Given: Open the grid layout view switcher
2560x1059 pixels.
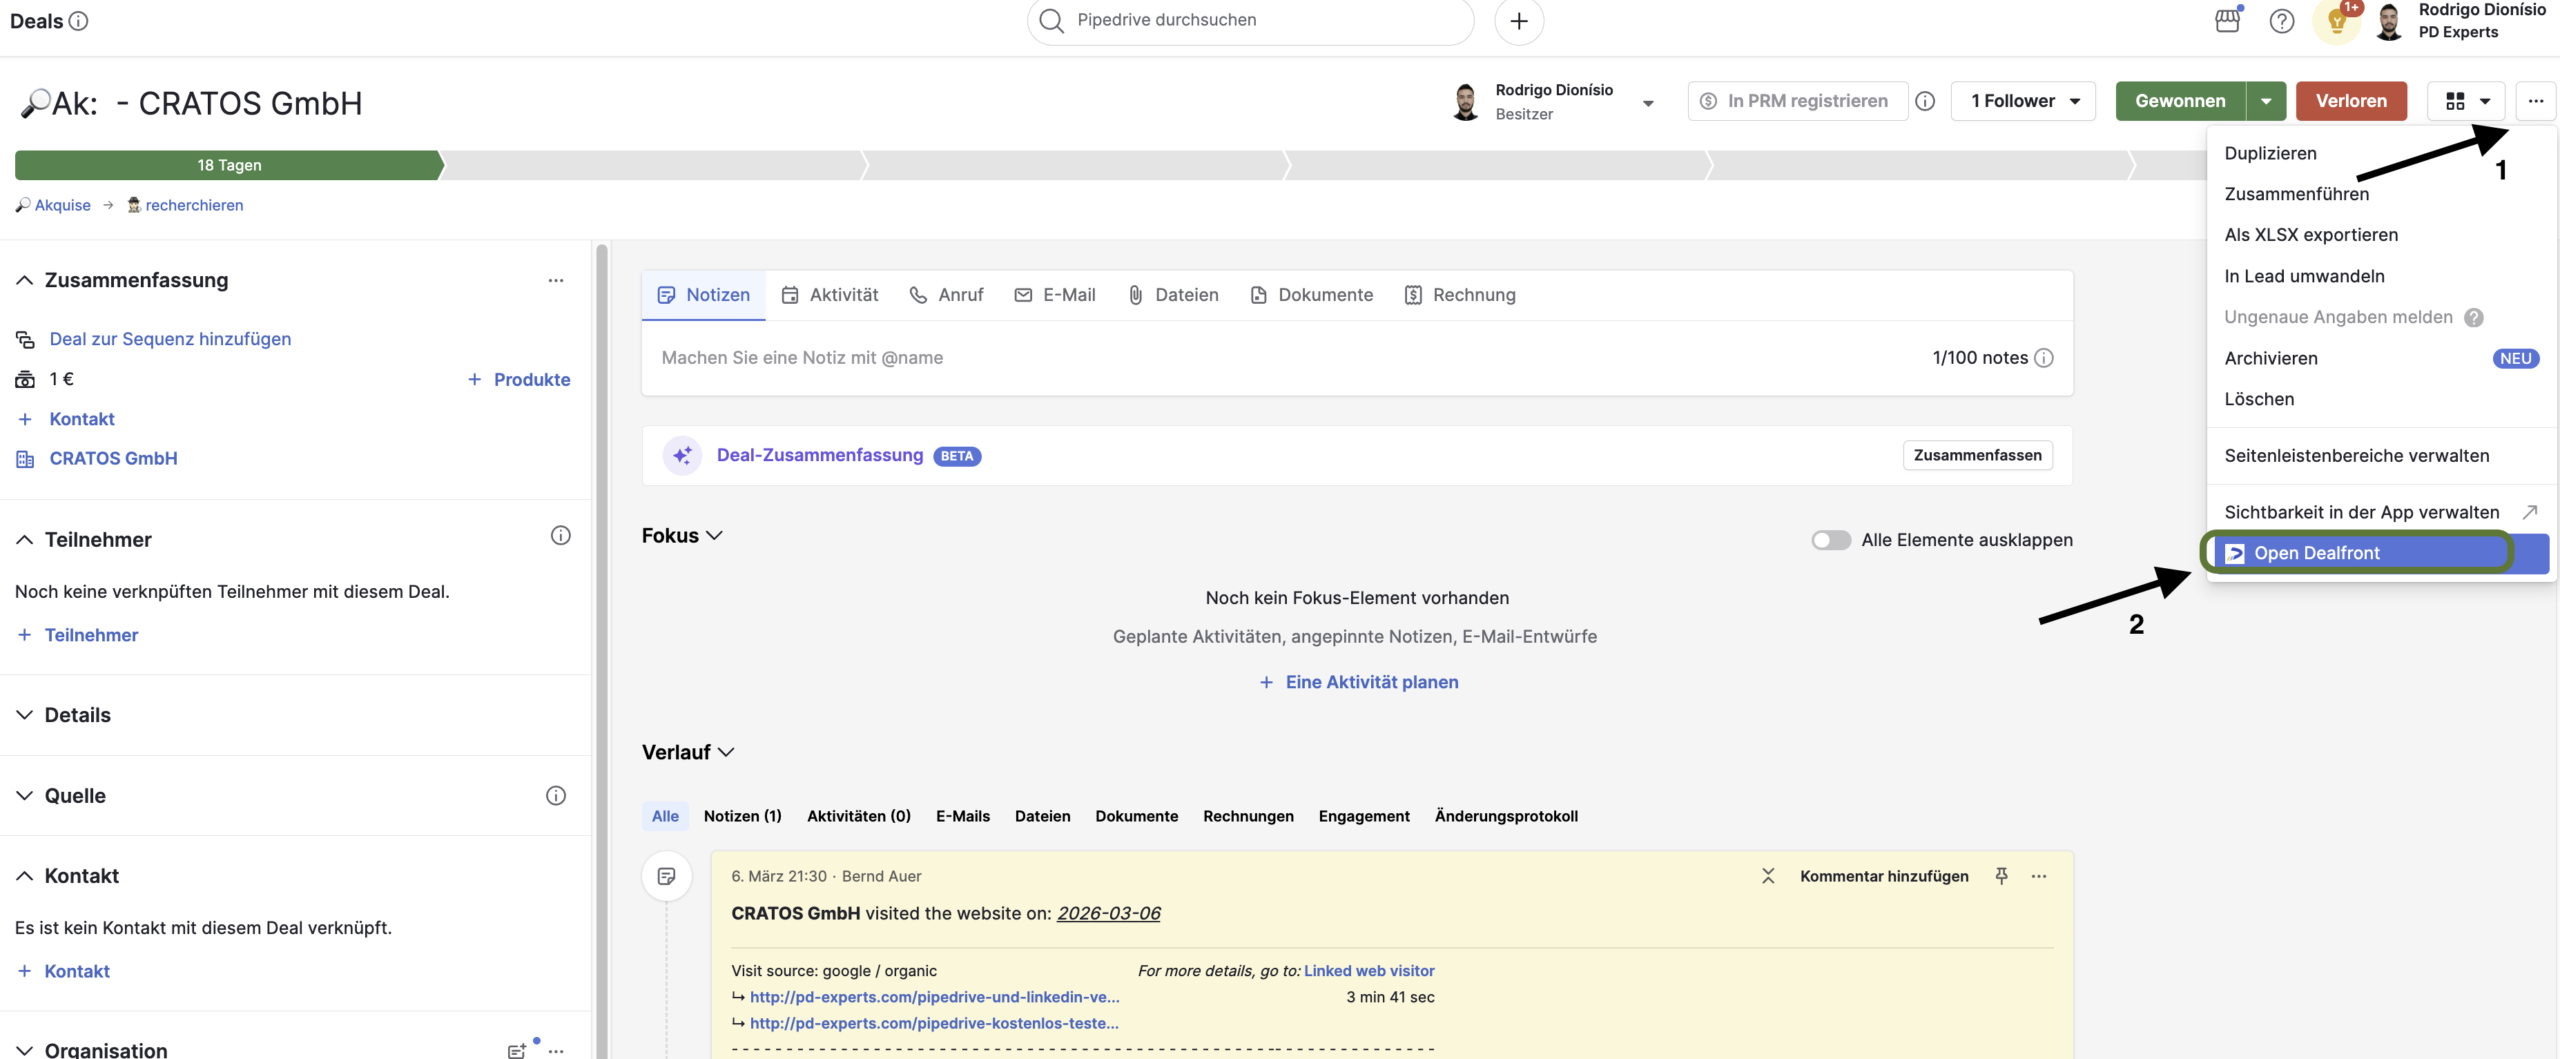Looking at the screenshot, I should pos(2465,101).
